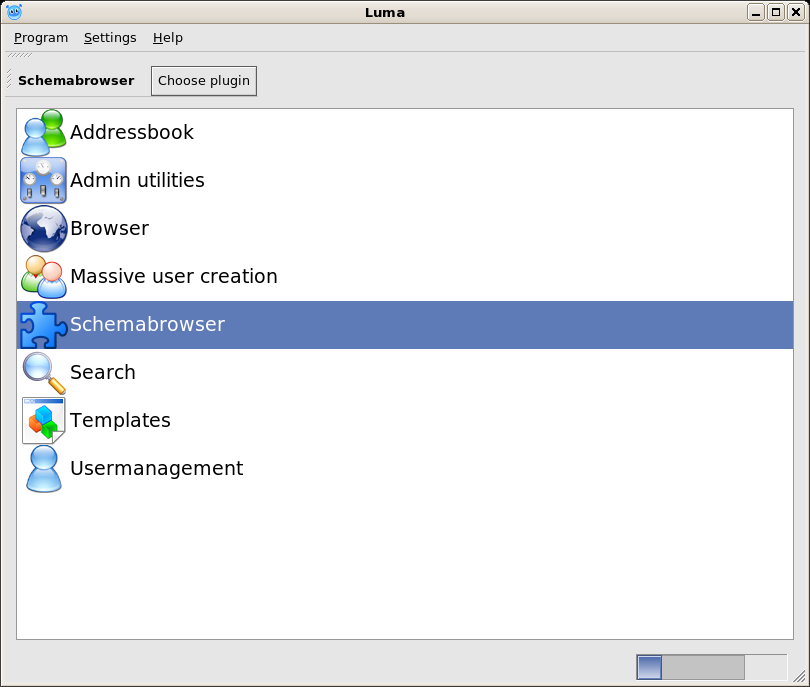Open the Program menu
This screenshot has width=810, height=687.
(x=41, y=38)
